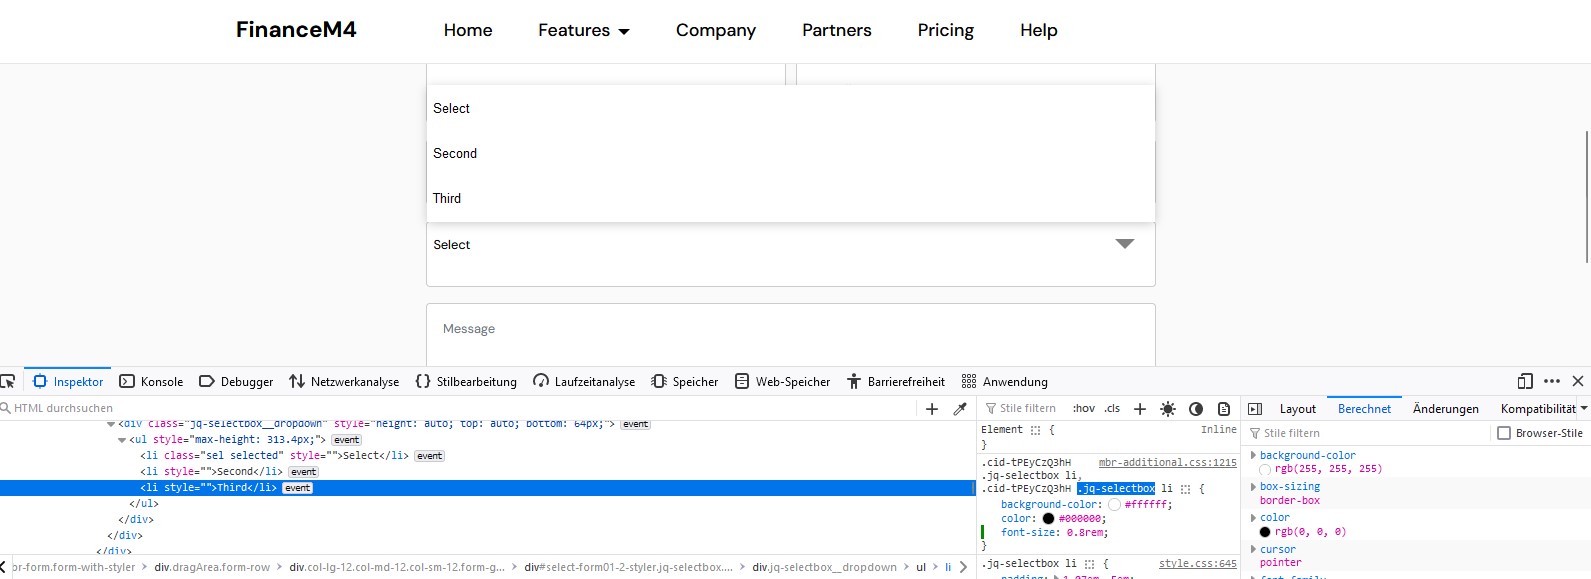This screenshot has height=579, width=1591.
Task: Toggle .cls class list panel
Action: (x=1112, y=409)
